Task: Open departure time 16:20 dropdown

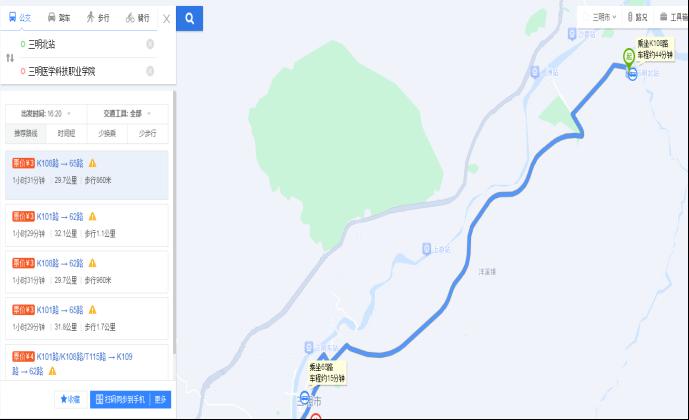Action: [46, 114]
